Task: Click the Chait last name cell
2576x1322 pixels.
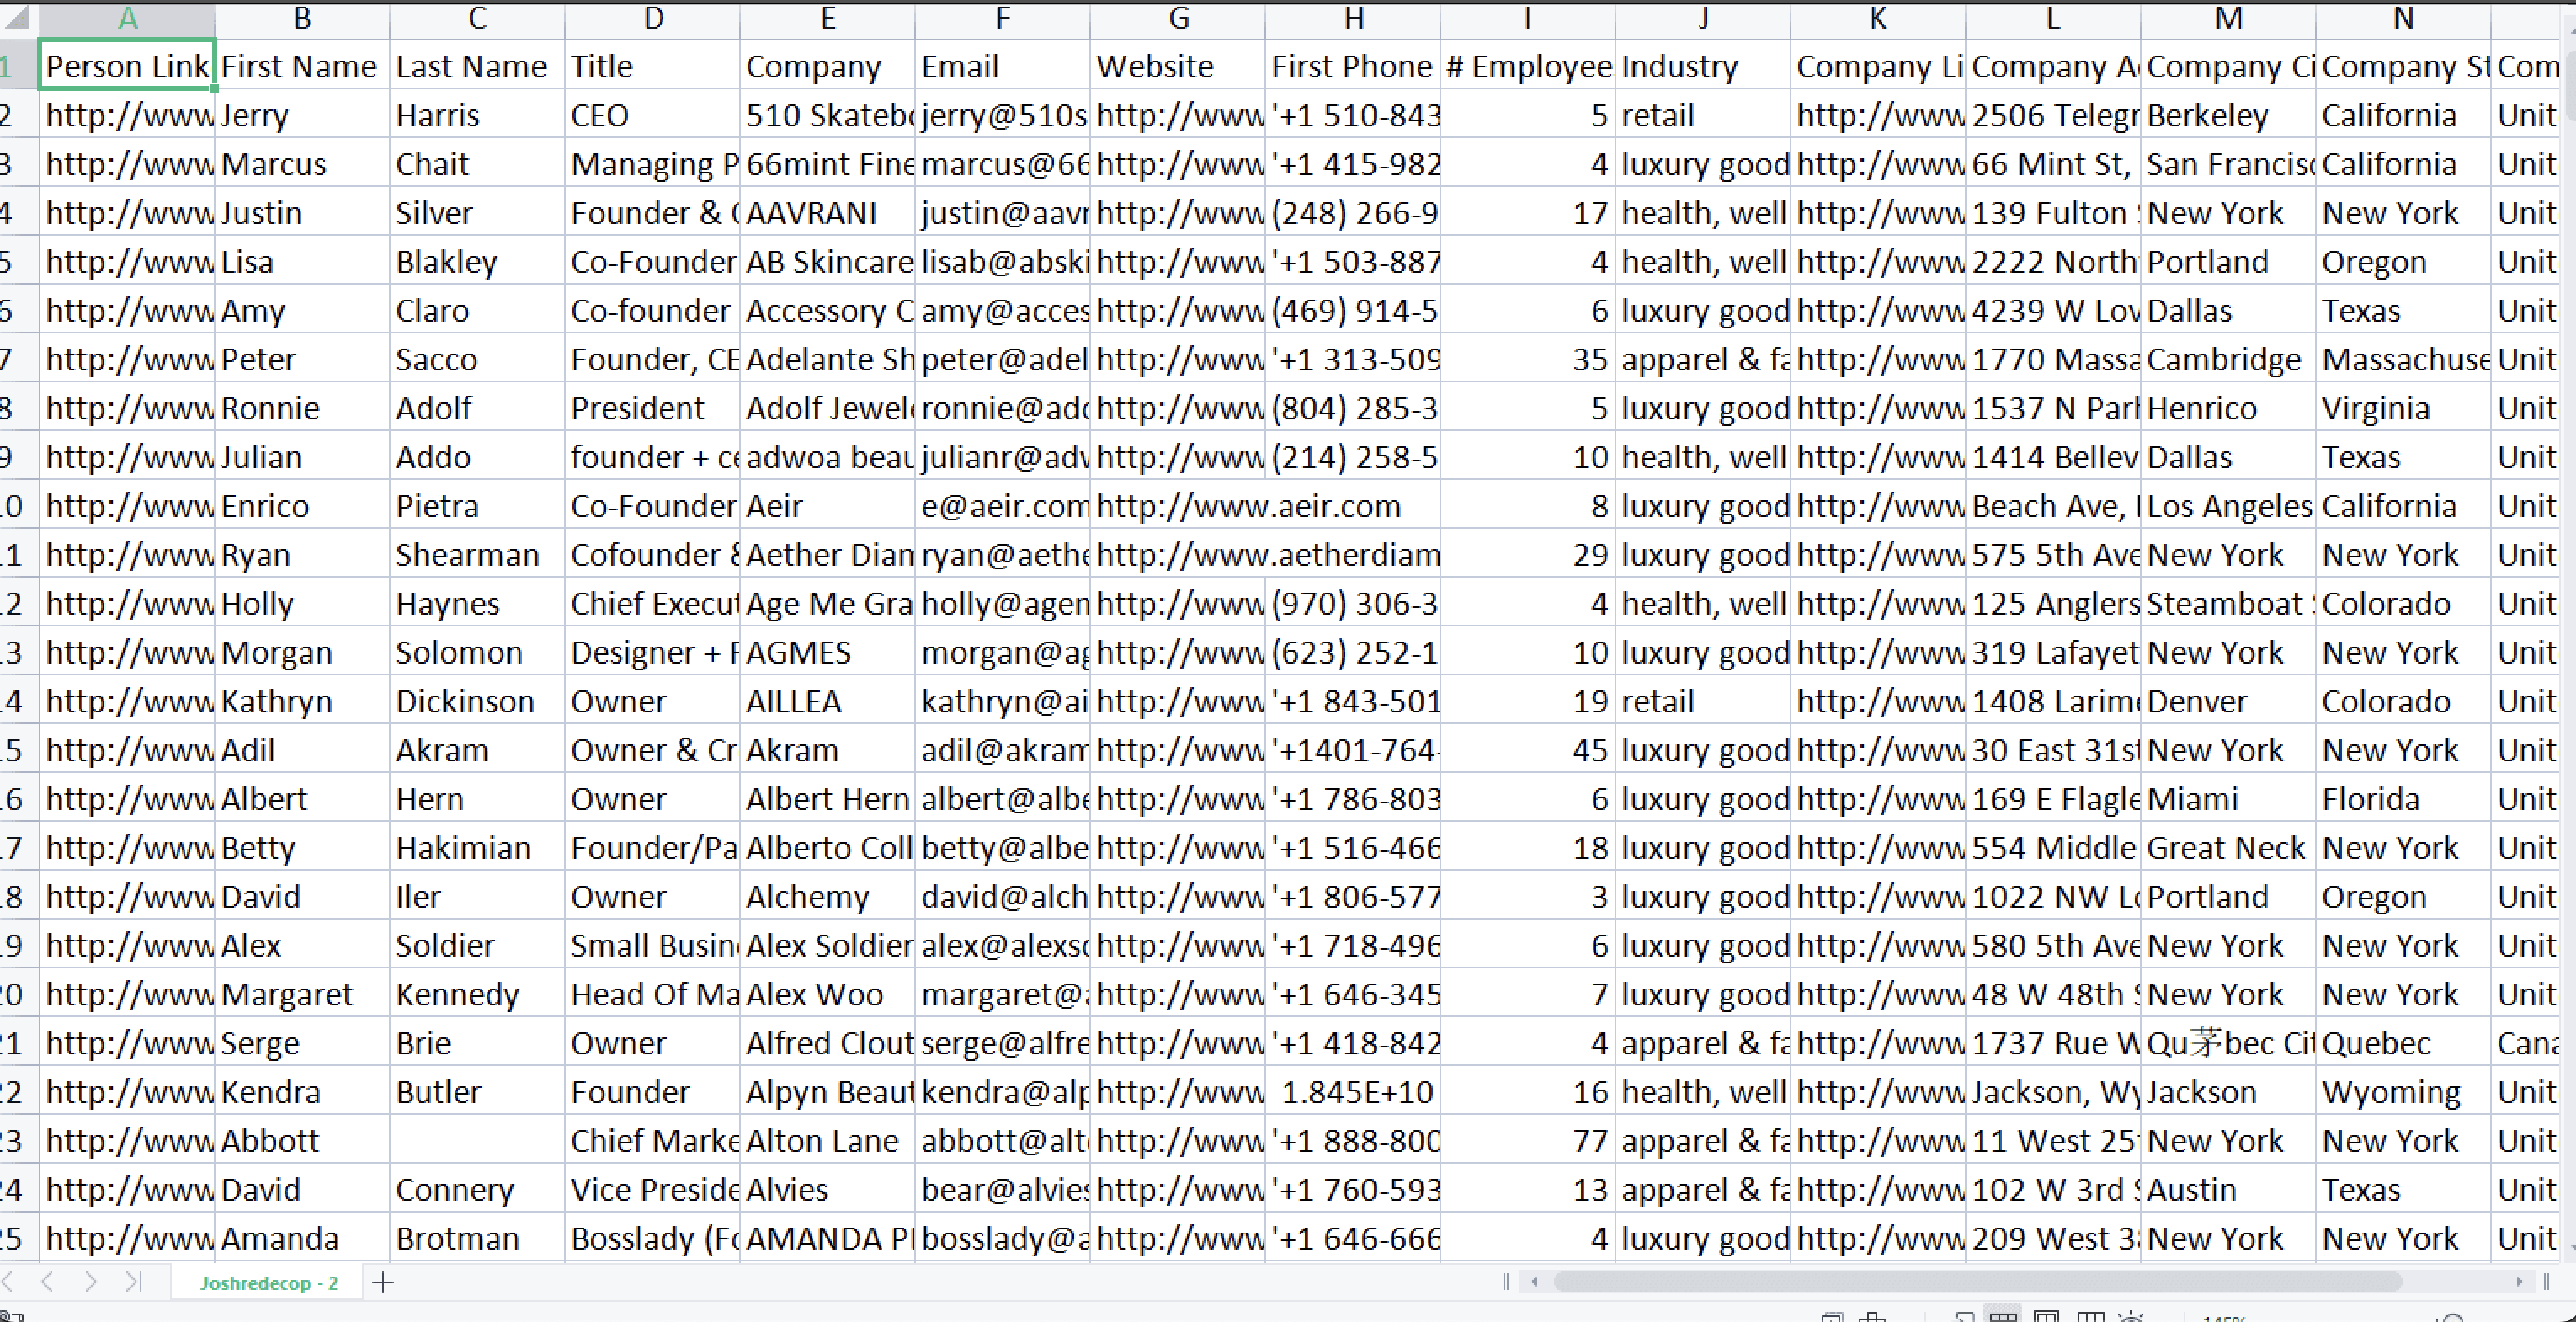Action: [x=477, y=164]
